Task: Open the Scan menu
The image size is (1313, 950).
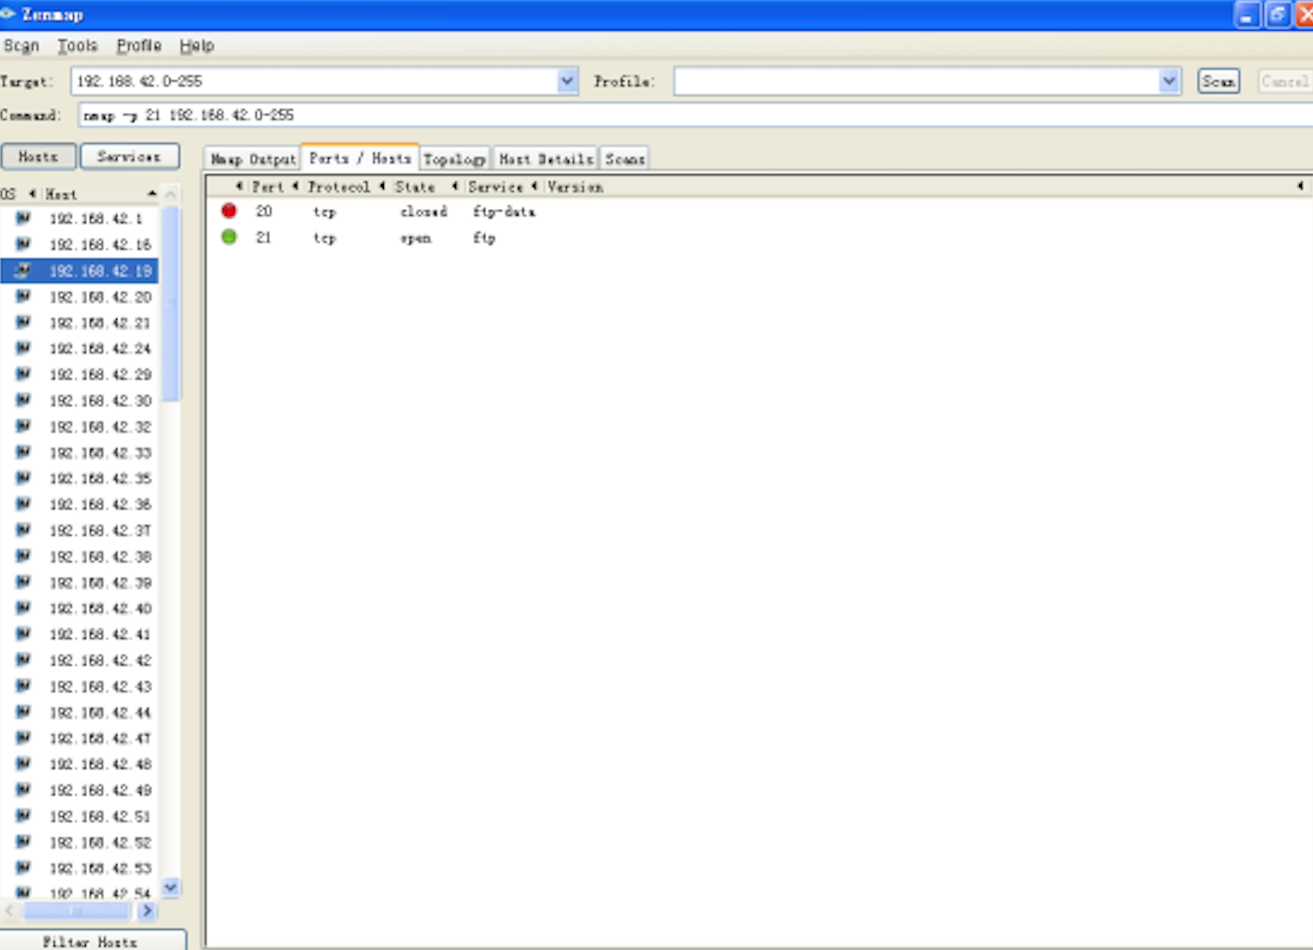Action: (x=21, y=46)
